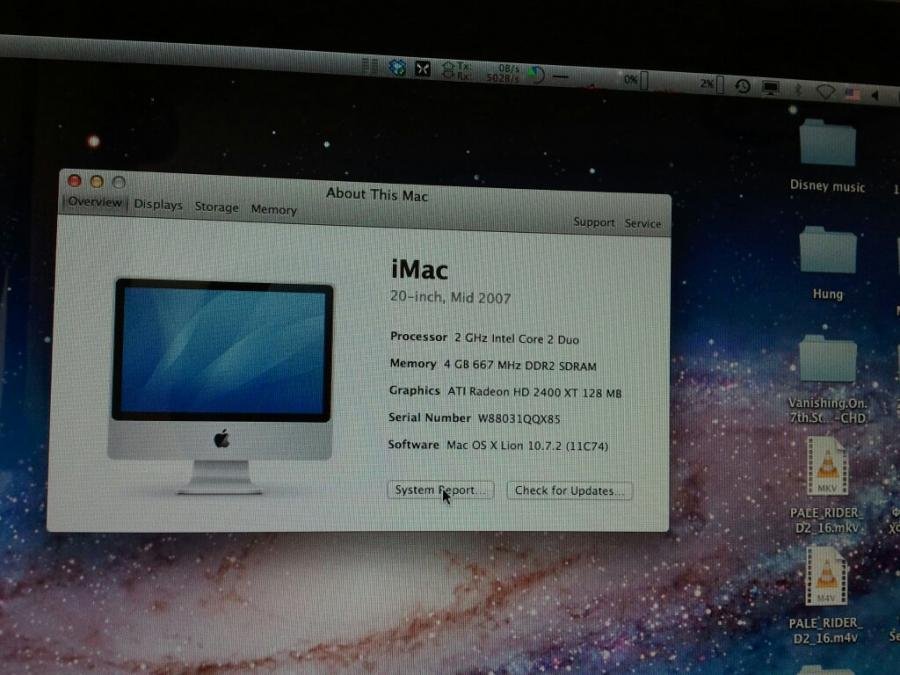Viewport: 900px width, 675px height.
Task: Open the Hung folder on desktop
Action: pyautogui.click(x=827, y=255)
